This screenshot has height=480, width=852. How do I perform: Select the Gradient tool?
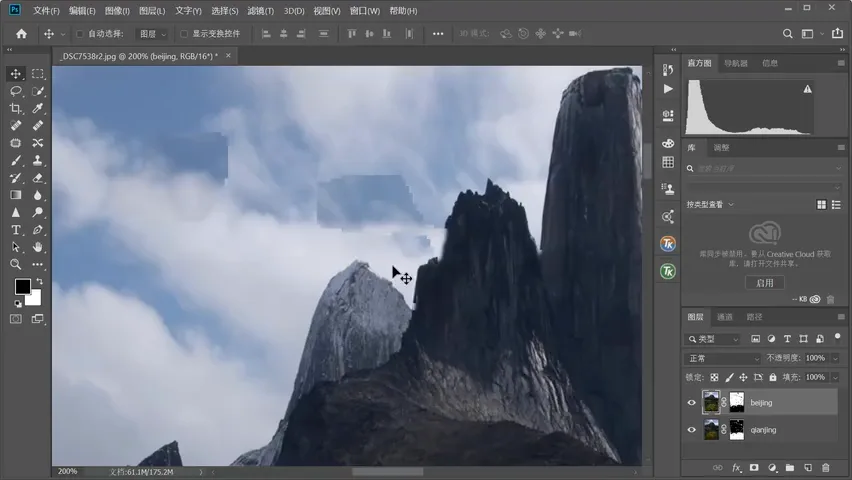tap(16, 195)
